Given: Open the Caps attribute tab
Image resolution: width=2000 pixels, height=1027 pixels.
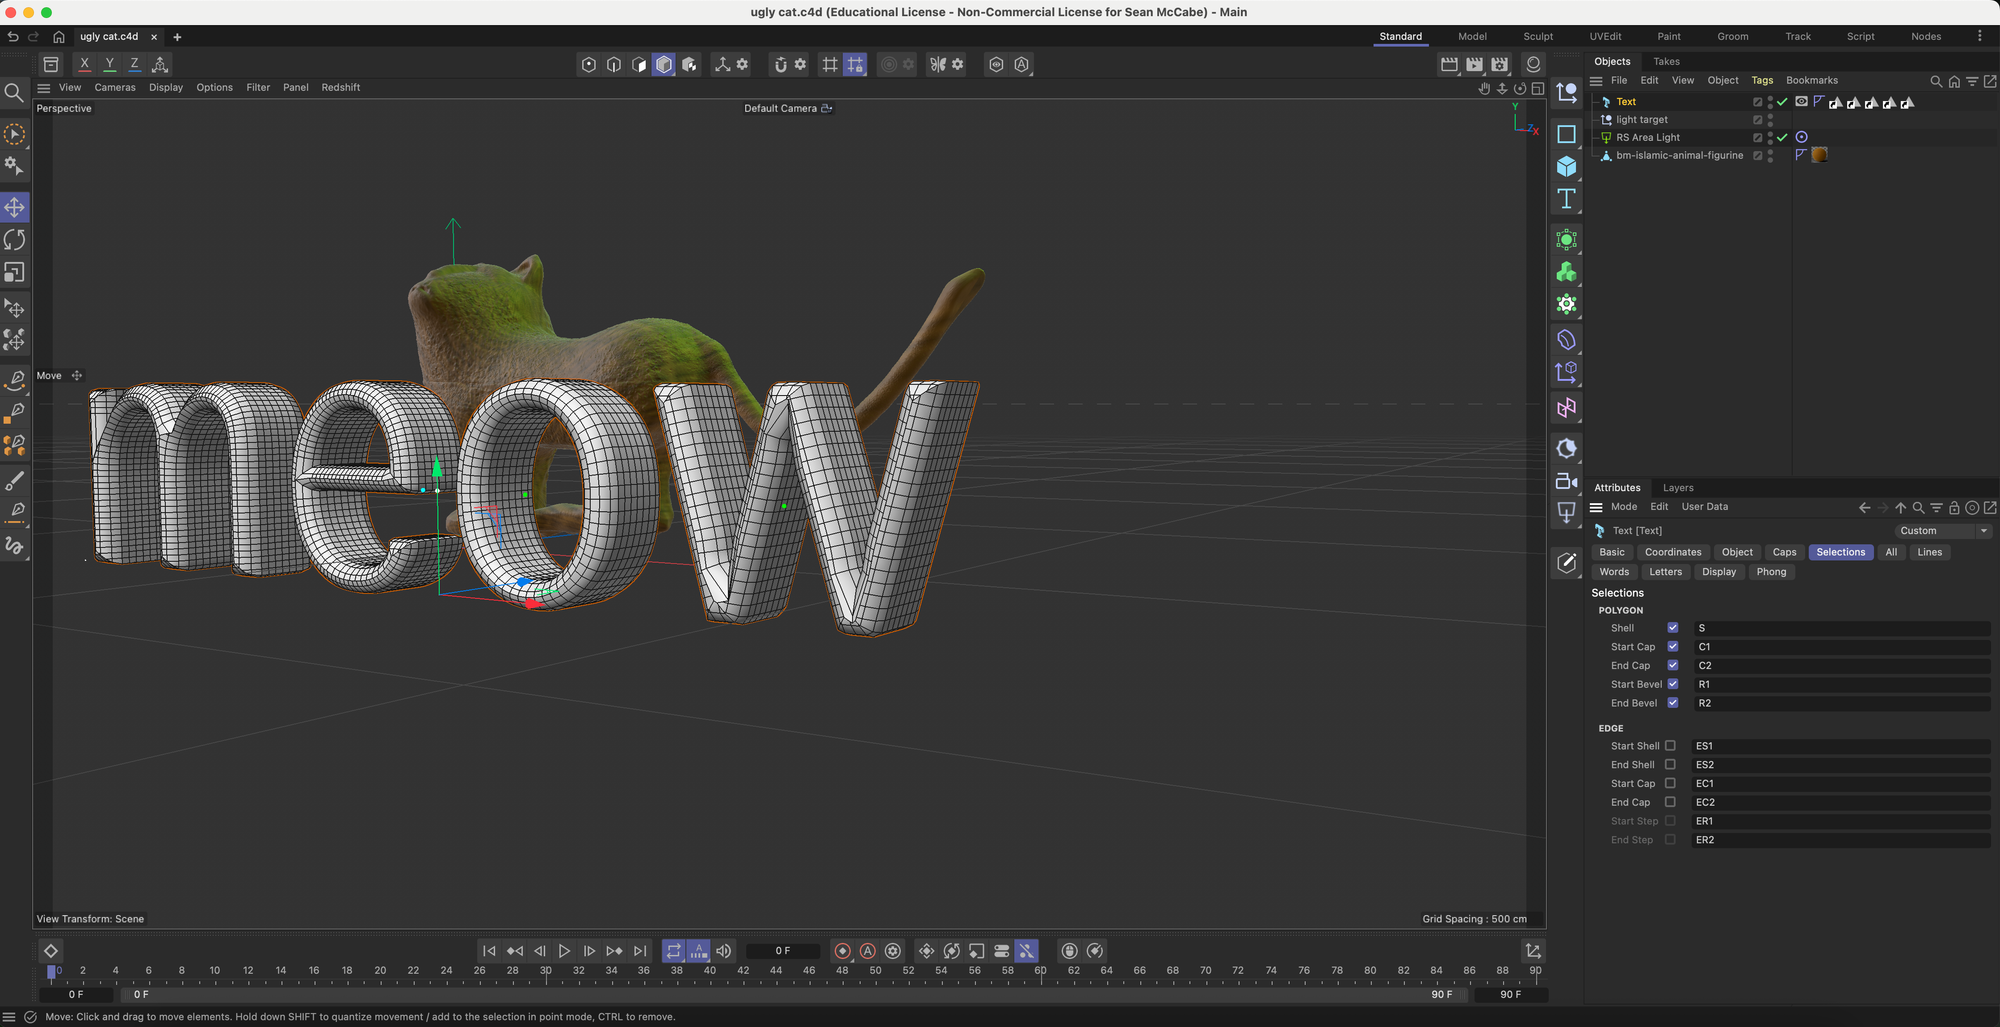Looking at the screenshot, I should coord(1784,552).
